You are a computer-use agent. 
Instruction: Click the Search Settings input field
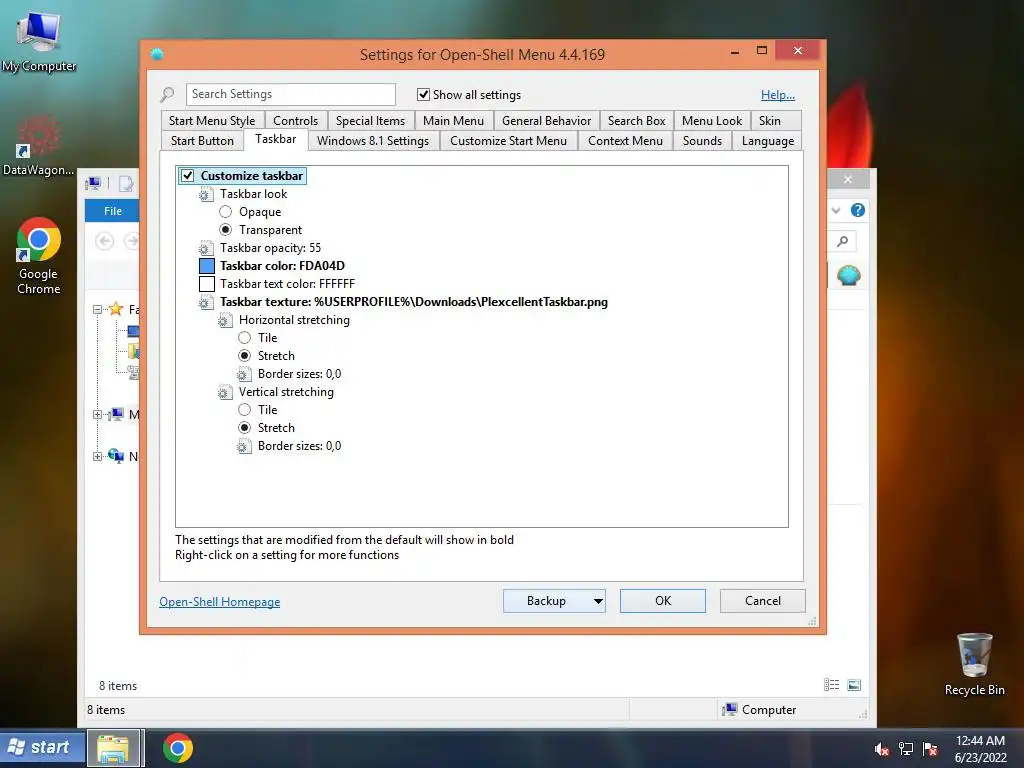pos(291,94)
